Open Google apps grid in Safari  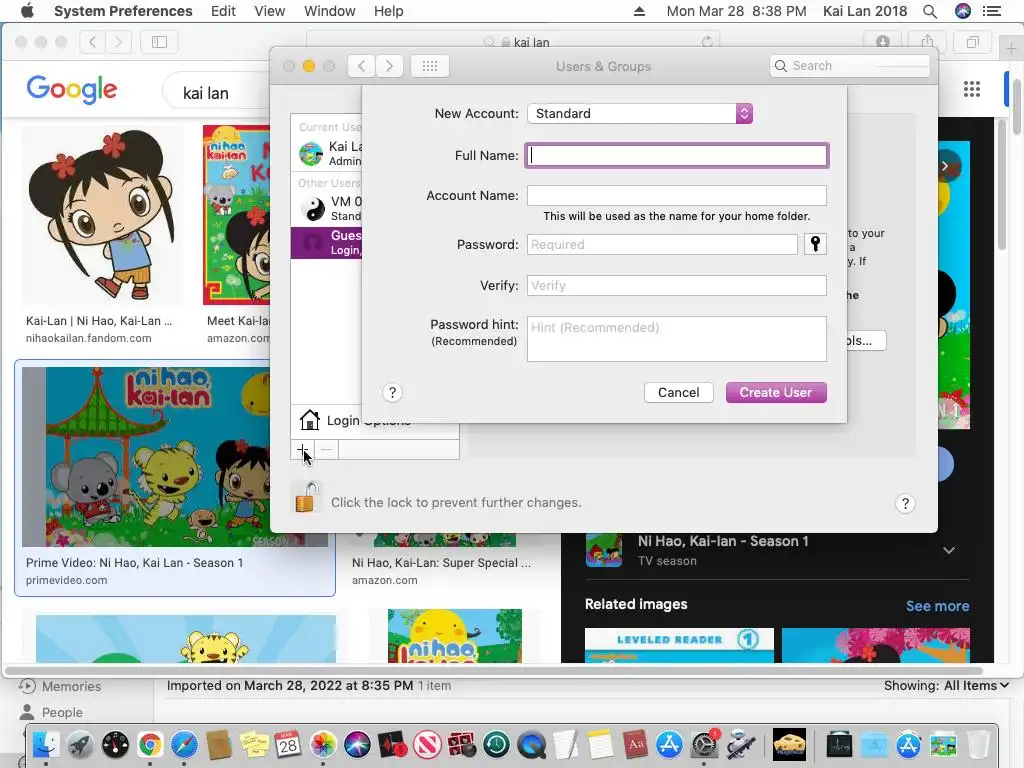pos(972,89)
